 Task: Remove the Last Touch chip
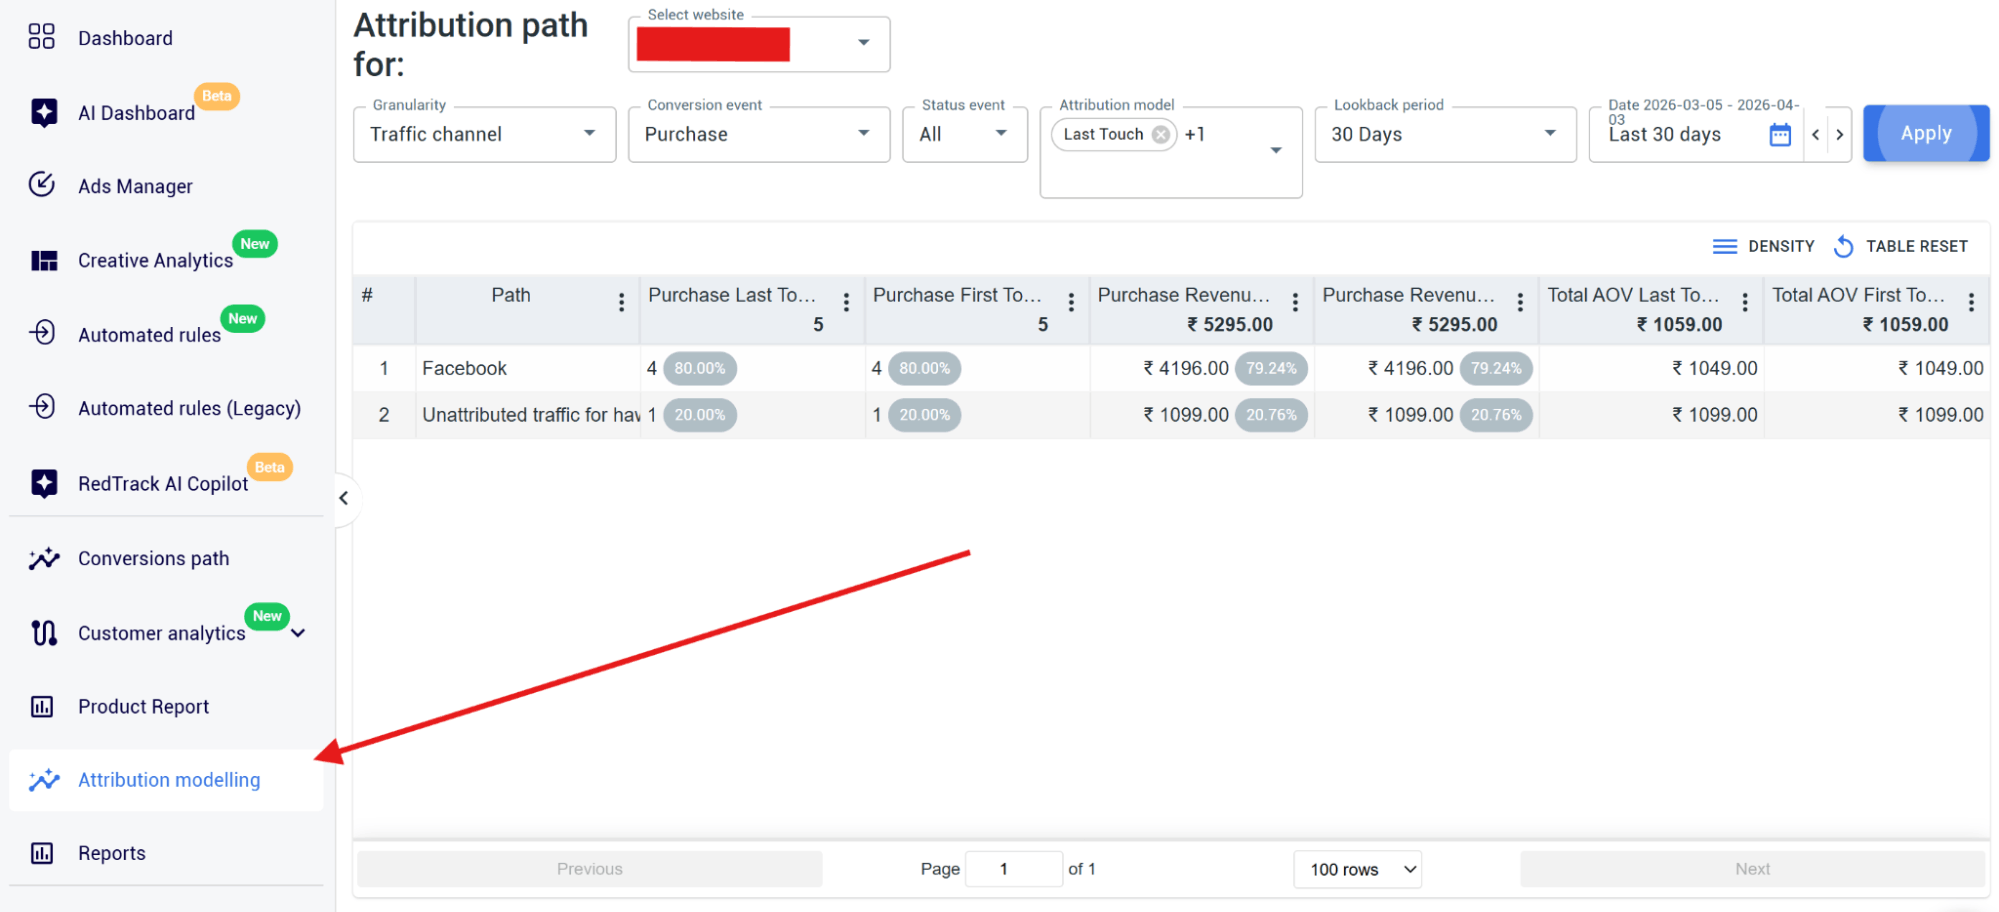point(1160,134)
